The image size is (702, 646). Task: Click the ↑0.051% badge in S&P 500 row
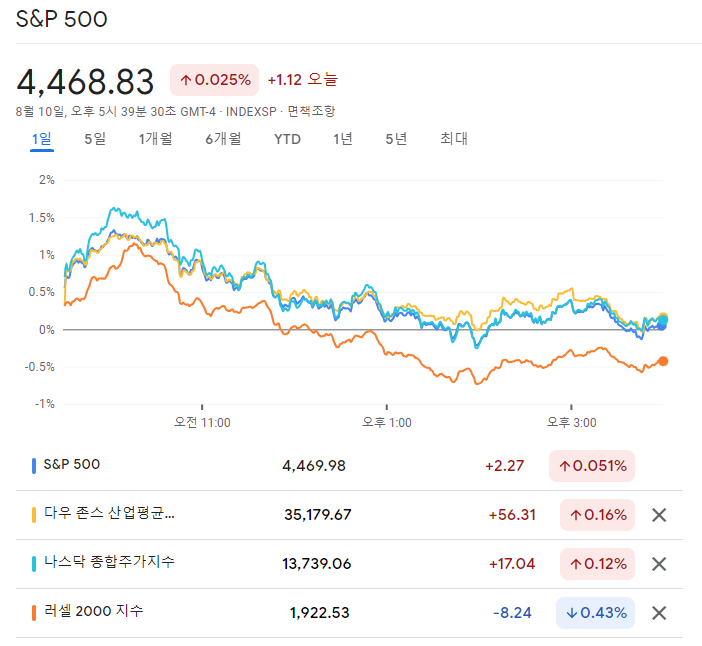click(x=592, y=466)
